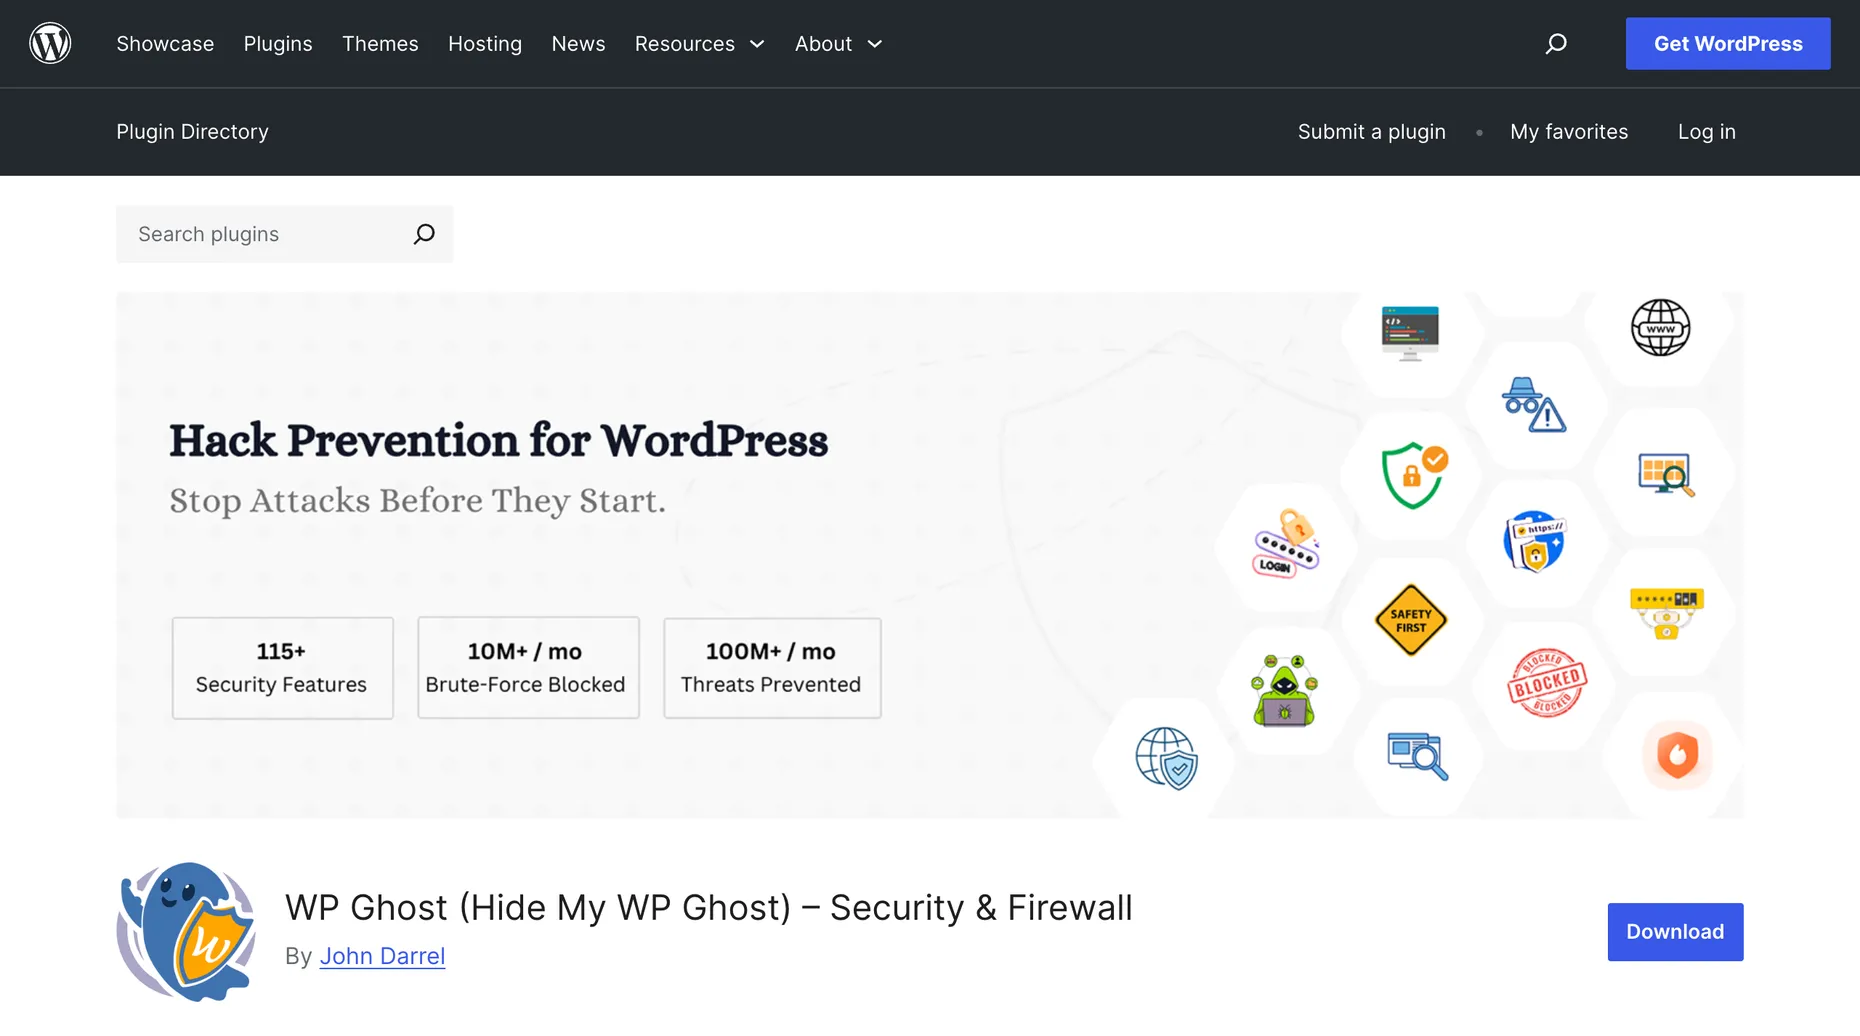Click the Log in link
This screenshot has height=1036, width=1860.
[x=1706, y=131]
